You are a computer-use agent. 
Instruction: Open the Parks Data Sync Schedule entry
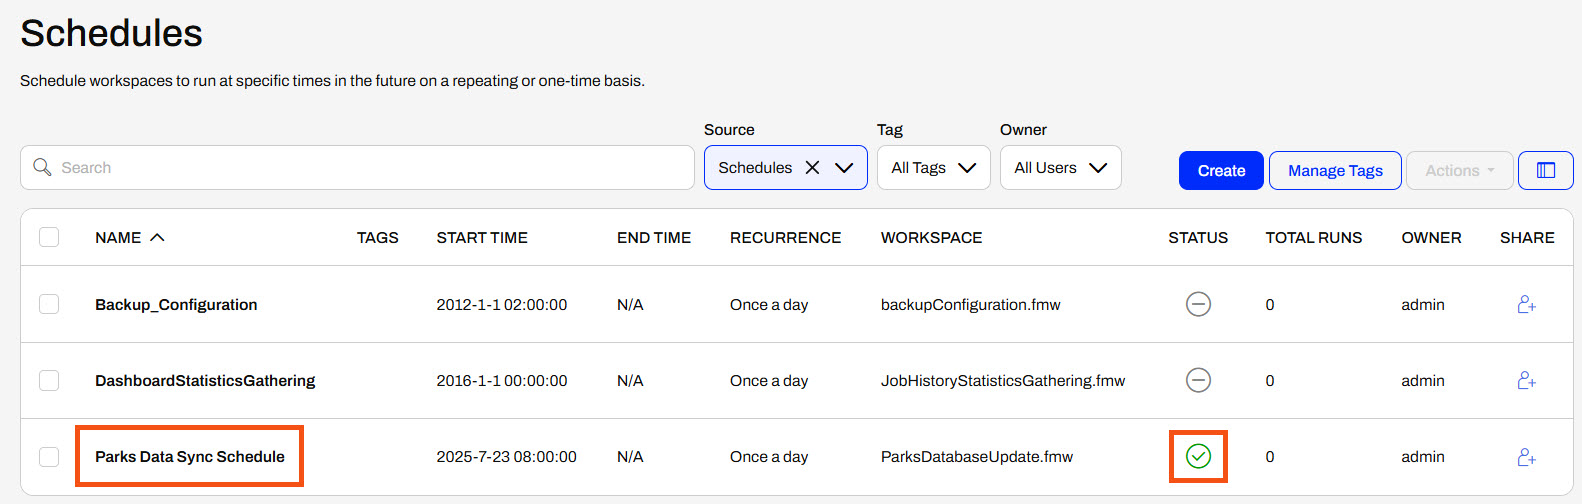pos(190,457)
